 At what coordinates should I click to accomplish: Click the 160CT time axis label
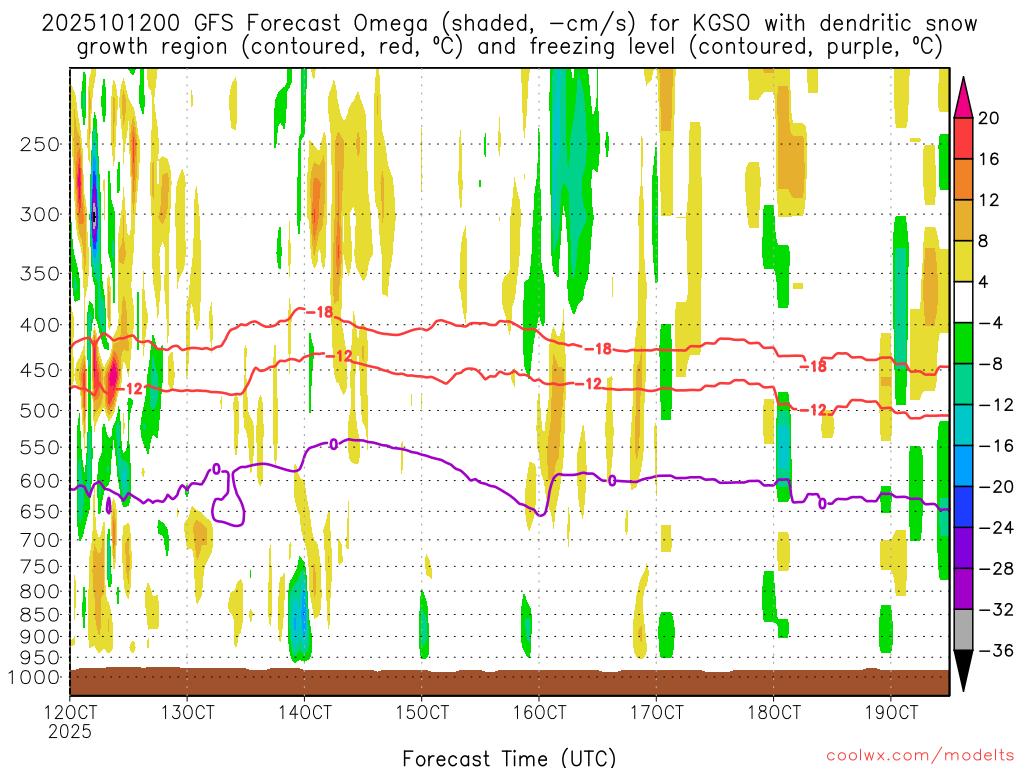tap(539, 713)
